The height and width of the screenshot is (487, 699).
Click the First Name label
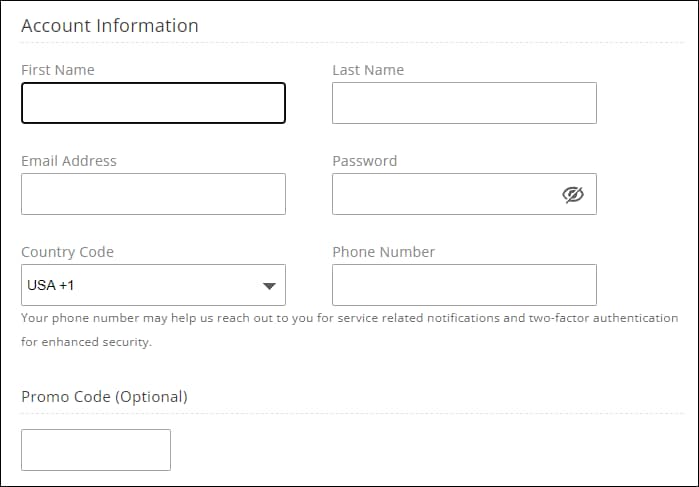58,70
